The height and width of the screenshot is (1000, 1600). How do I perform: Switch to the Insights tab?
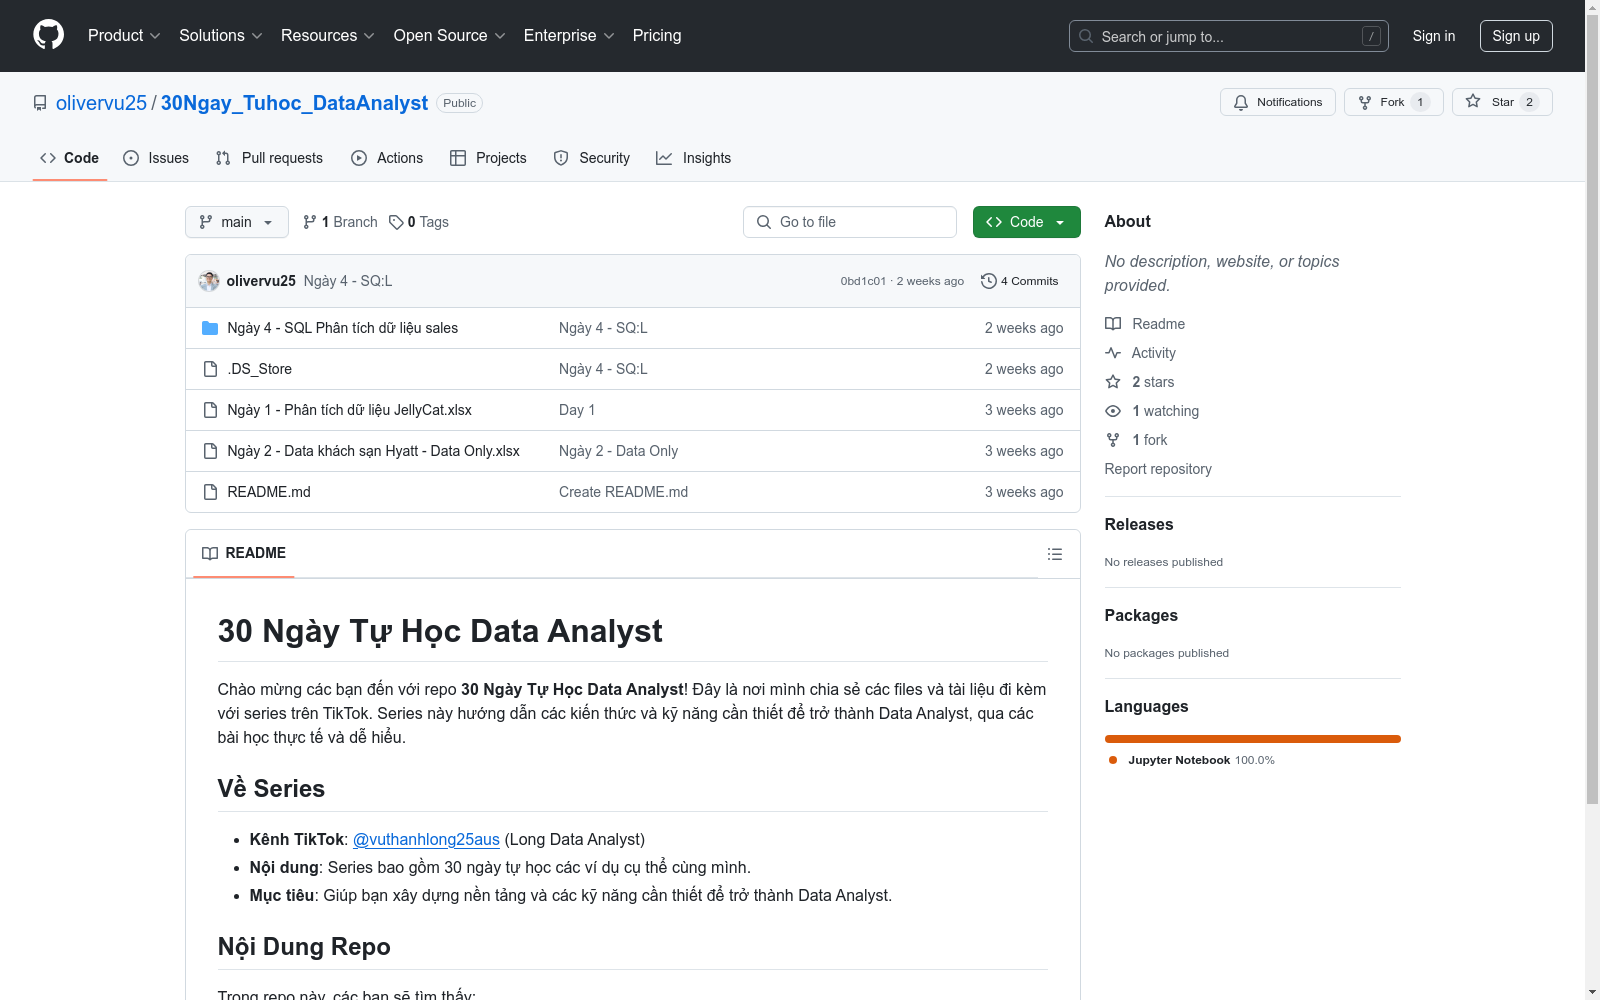coord(694,158)
